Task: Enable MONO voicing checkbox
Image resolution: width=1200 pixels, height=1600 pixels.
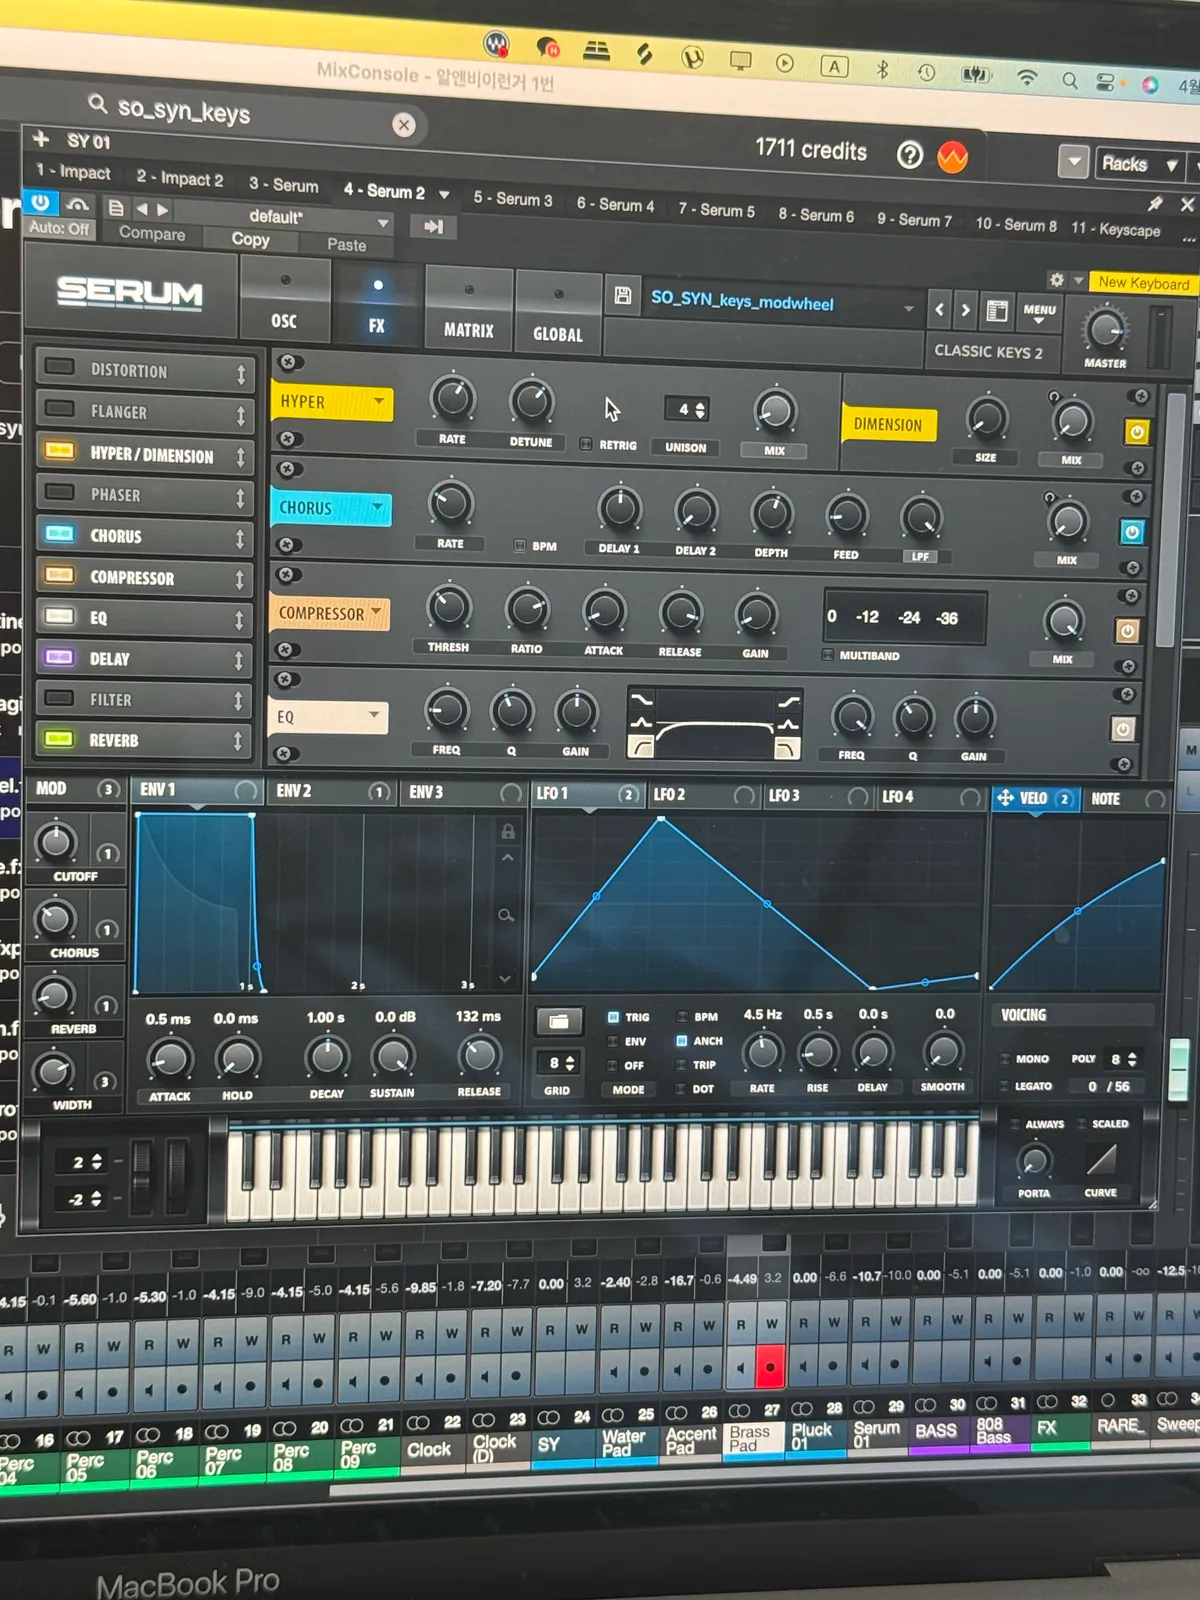Action: click(1004, 1058)
